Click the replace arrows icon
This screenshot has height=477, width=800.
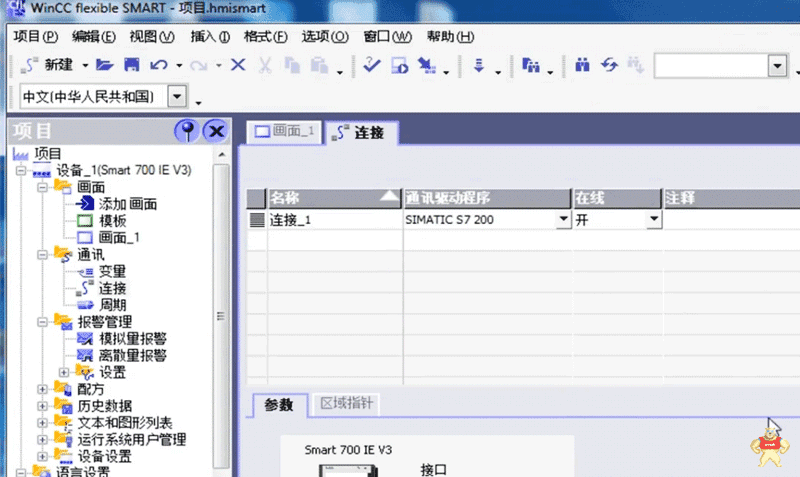click(609, 65)
